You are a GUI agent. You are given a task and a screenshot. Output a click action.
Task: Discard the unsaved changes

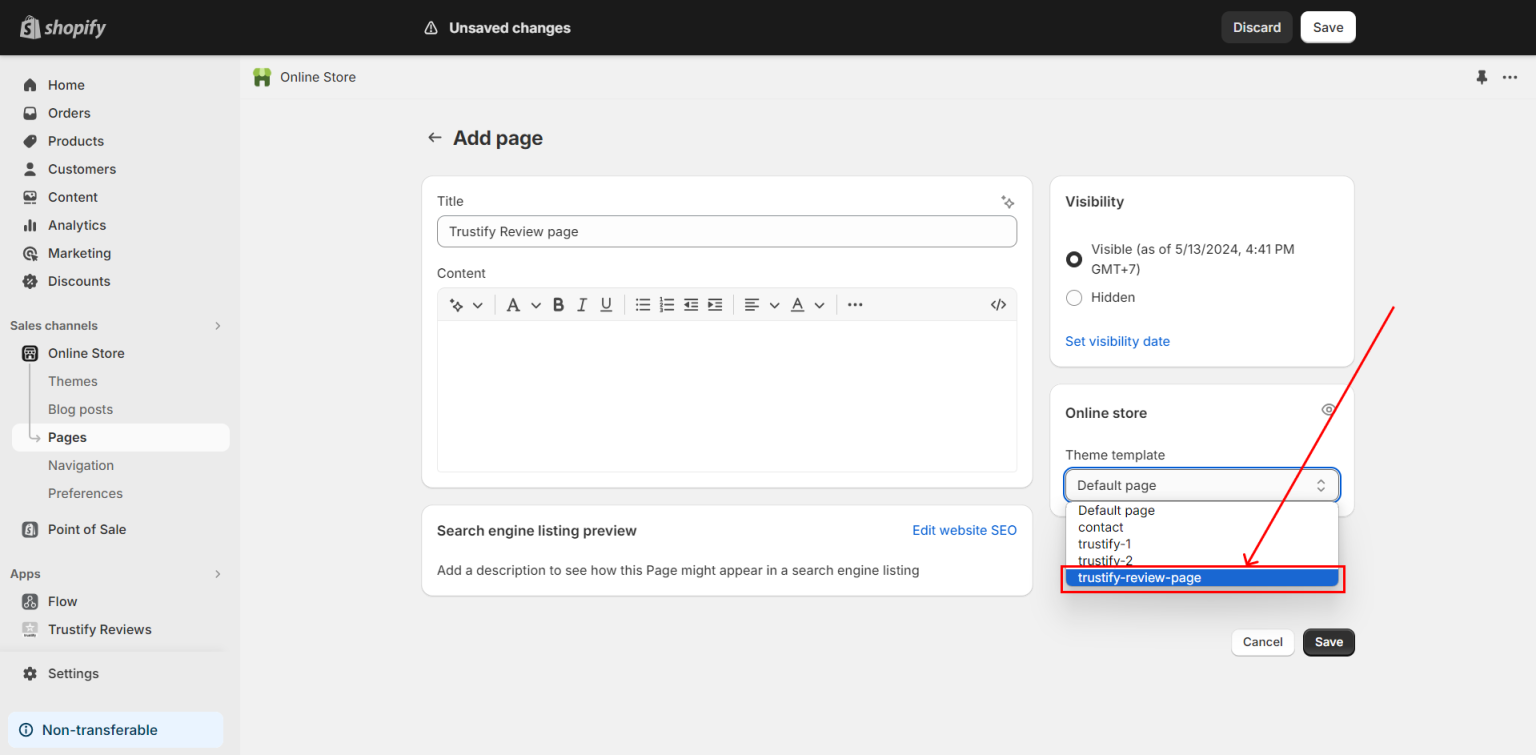pos(1256,27)
